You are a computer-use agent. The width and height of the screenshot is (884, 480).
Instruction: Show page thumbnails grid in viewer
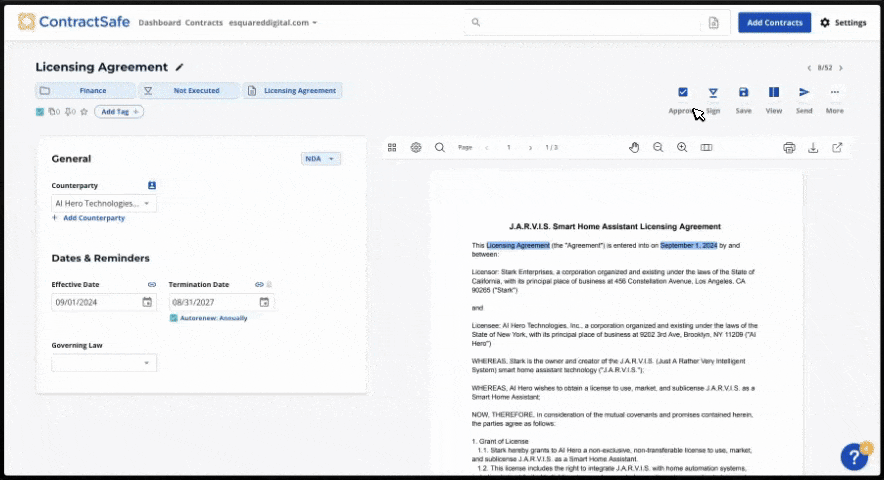click(x=392, y=147)
